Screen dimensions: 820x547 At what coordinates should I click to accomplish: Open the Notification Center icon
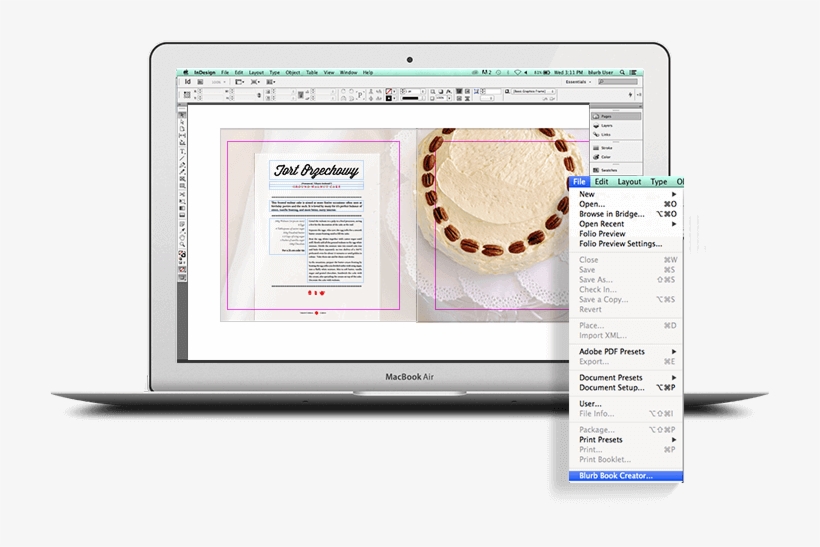(633, 73)
